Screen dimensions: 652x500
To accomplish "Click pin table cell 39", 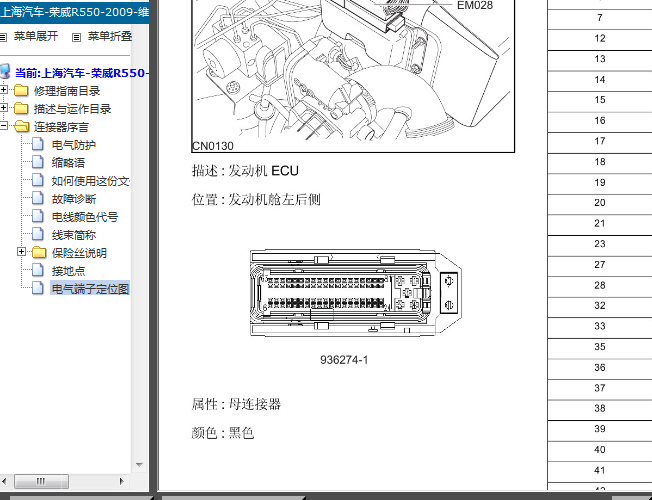I will pyautogui.click(x=600, y=430).
